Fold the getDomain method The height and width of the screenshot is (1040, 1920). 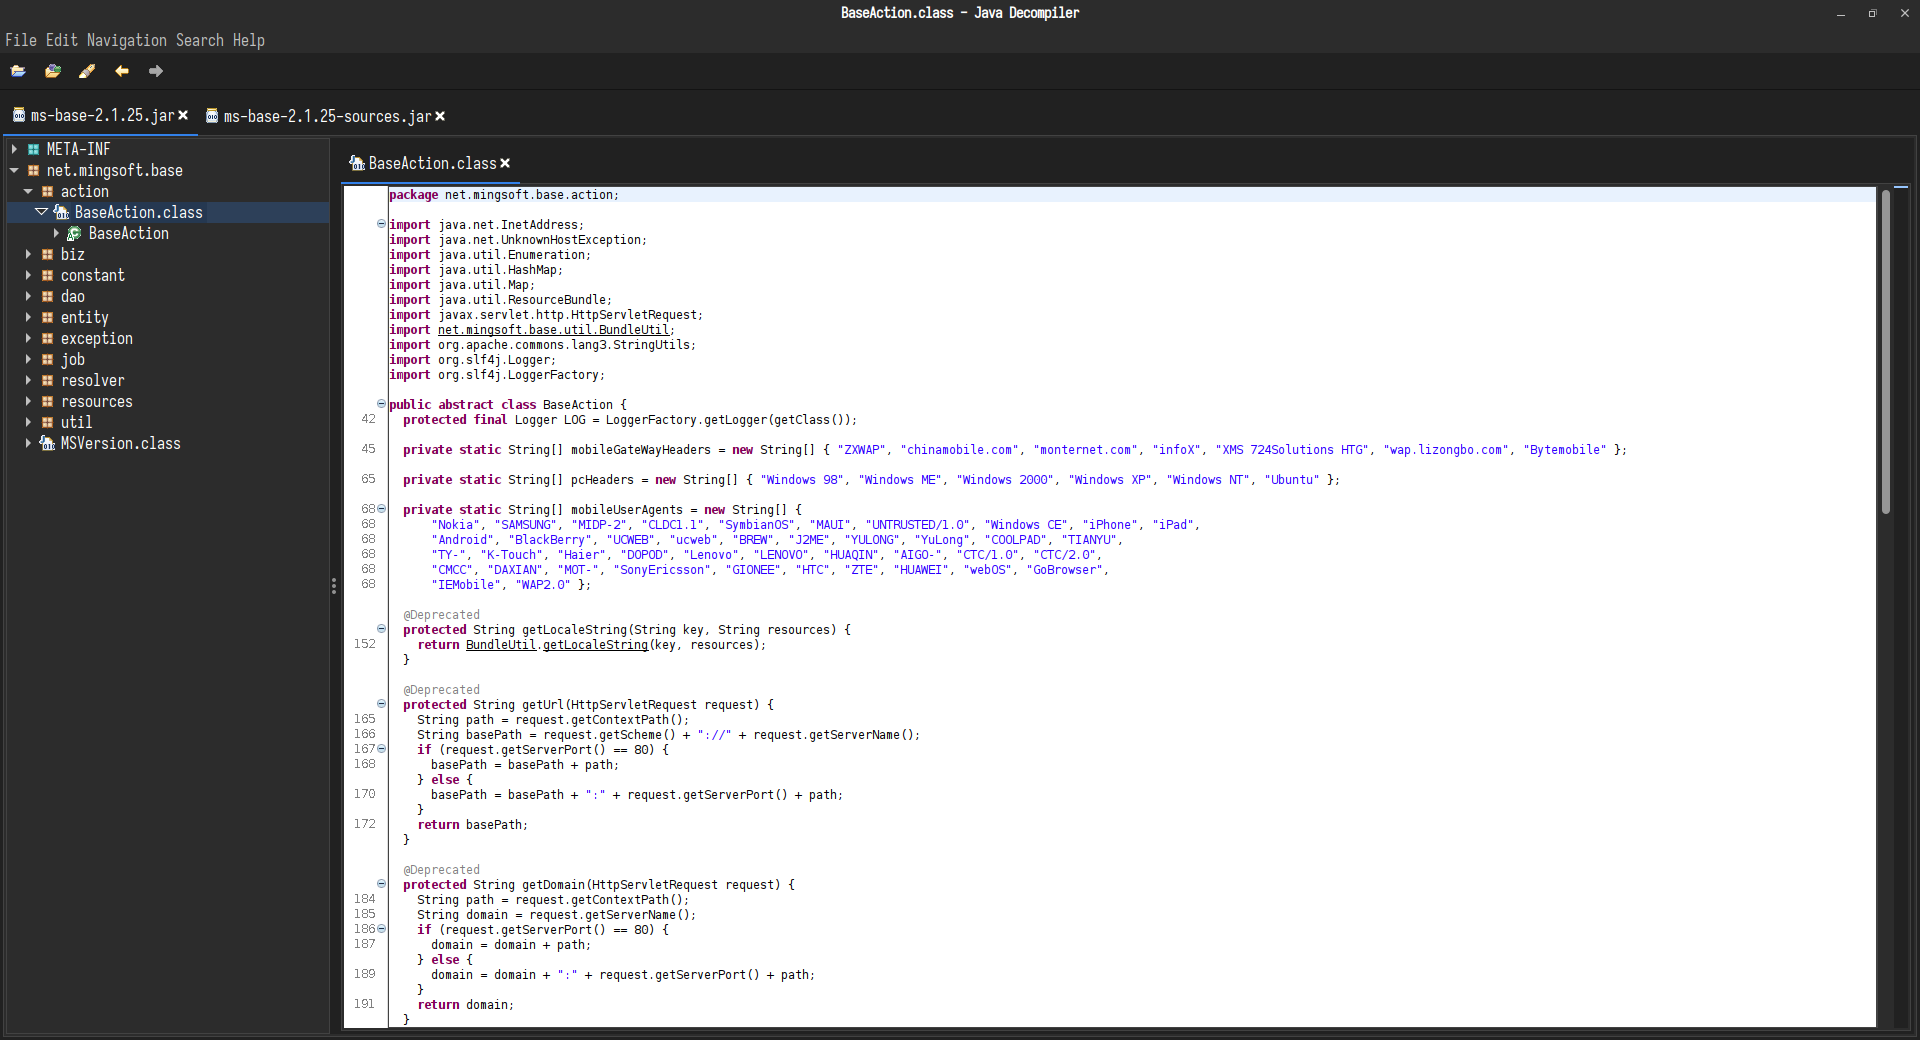(x=381, y=884)
